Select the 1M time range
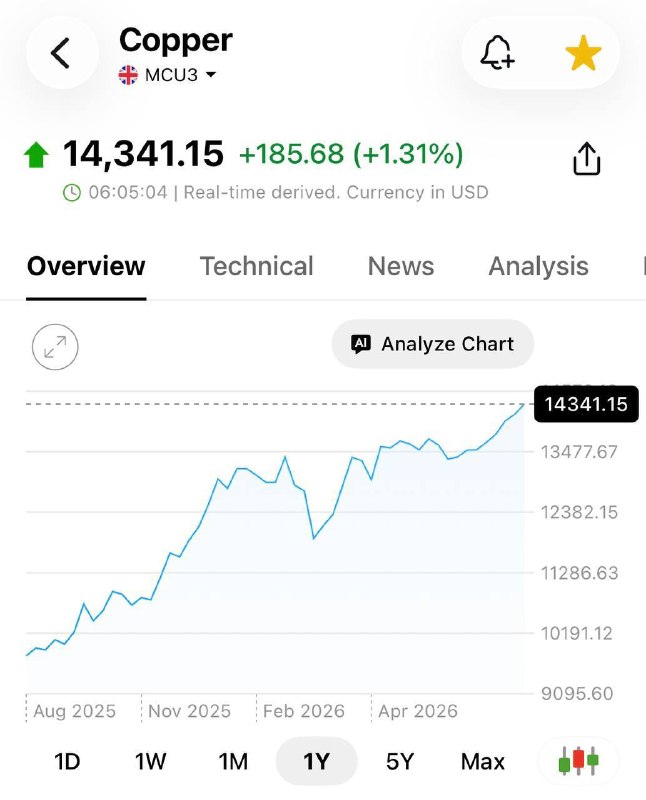646x800 pixels. pos(233,761)
